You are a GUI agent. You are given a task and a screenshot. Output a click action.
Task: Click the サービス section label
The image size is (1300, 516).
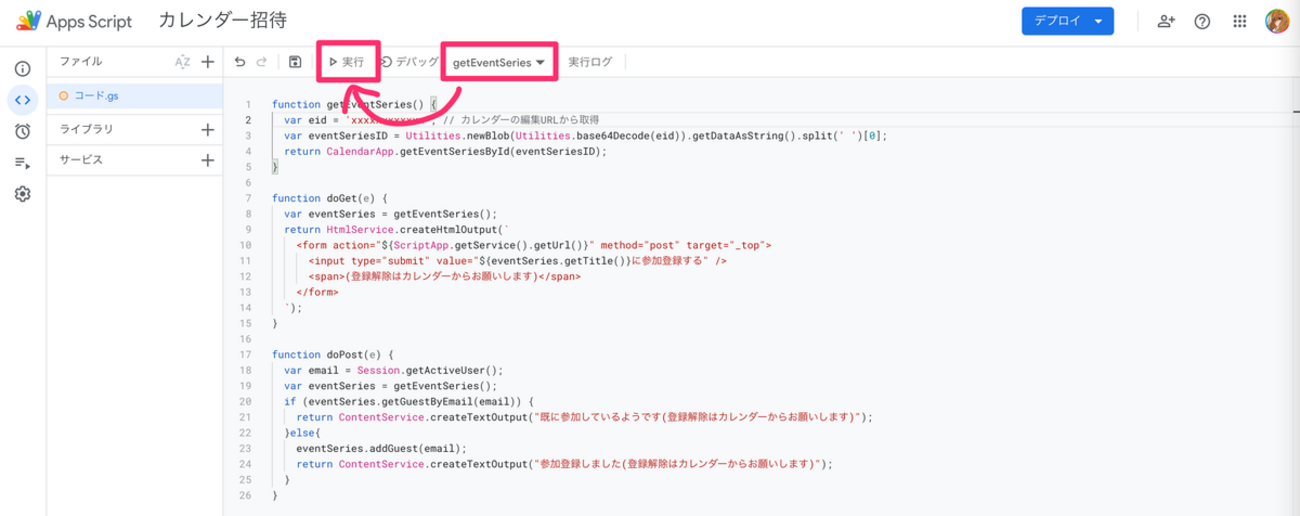[81, 160]
